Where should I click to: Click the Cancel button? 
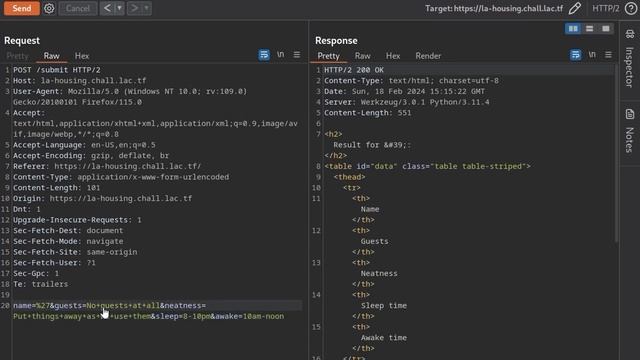tap(78, 8)
